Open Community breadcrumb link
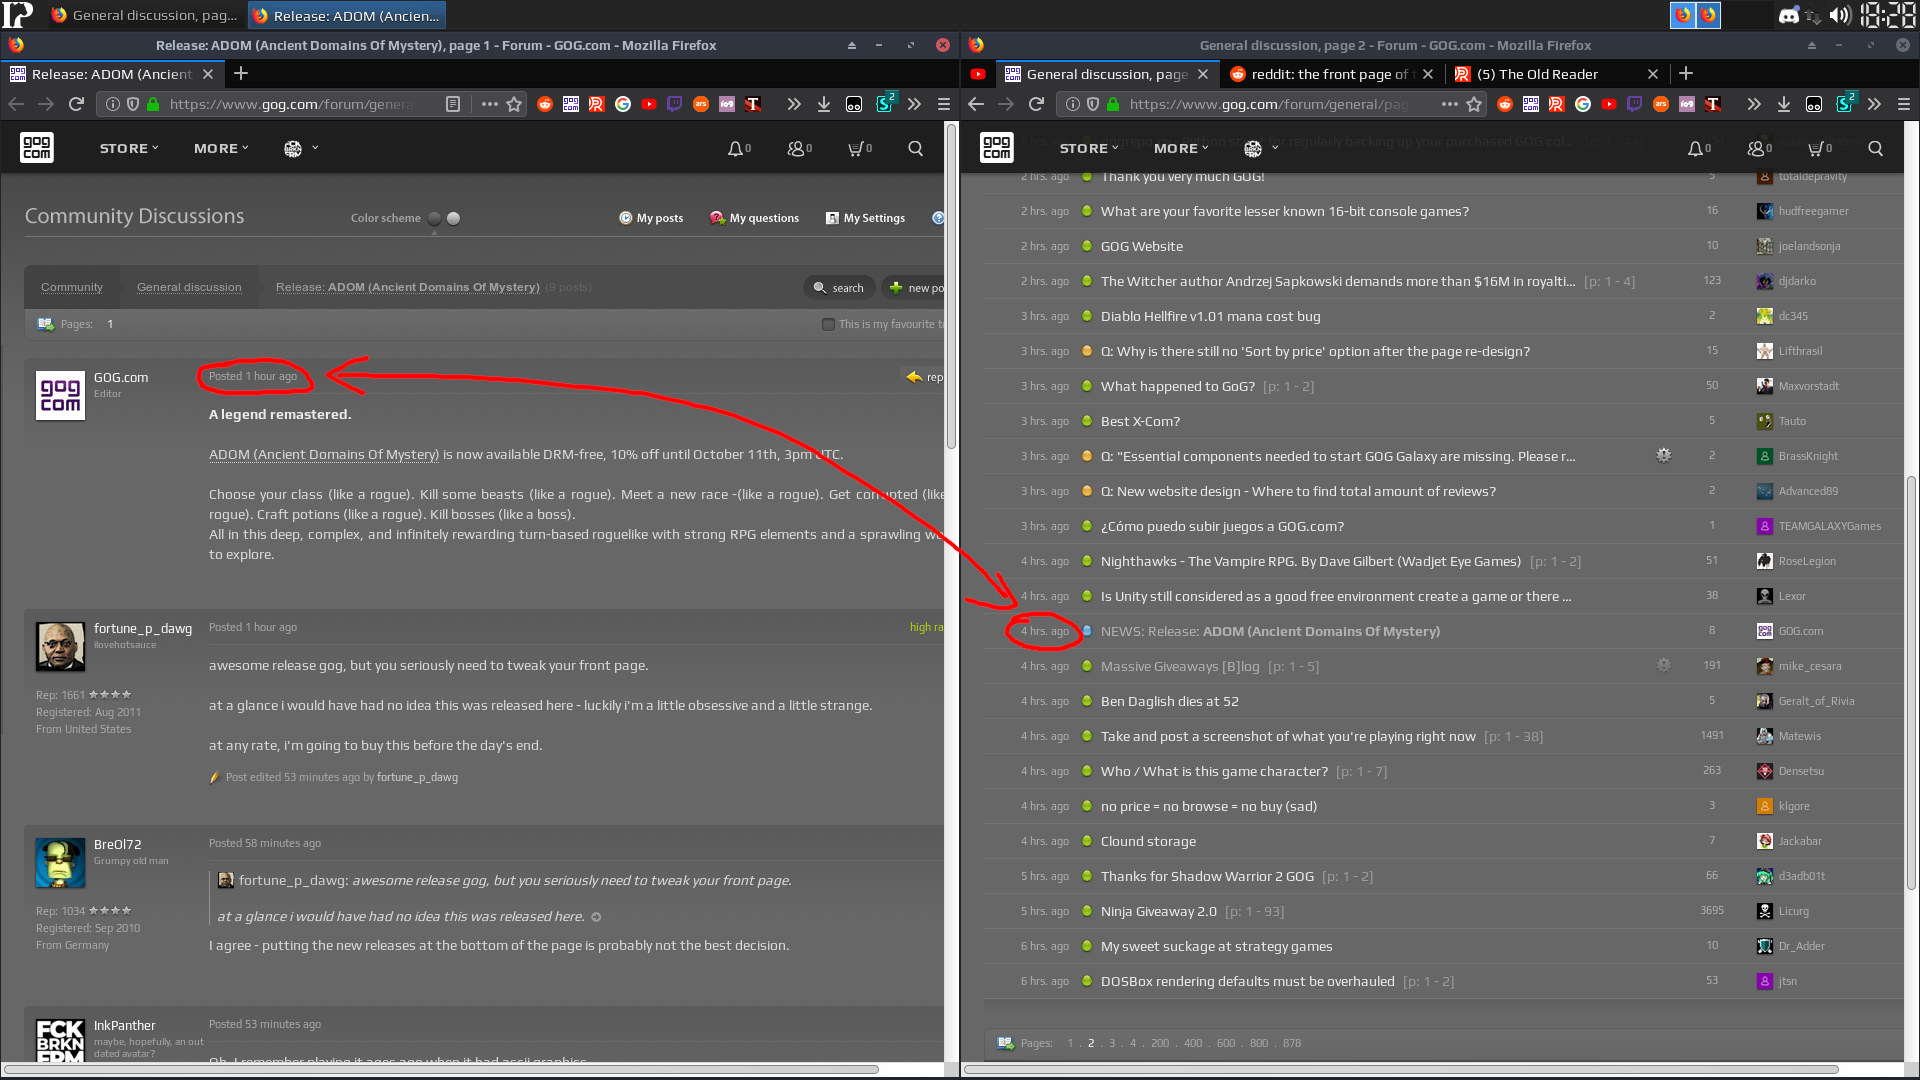This screenshot has width=1920, height=1080. (x=72, y=287)
